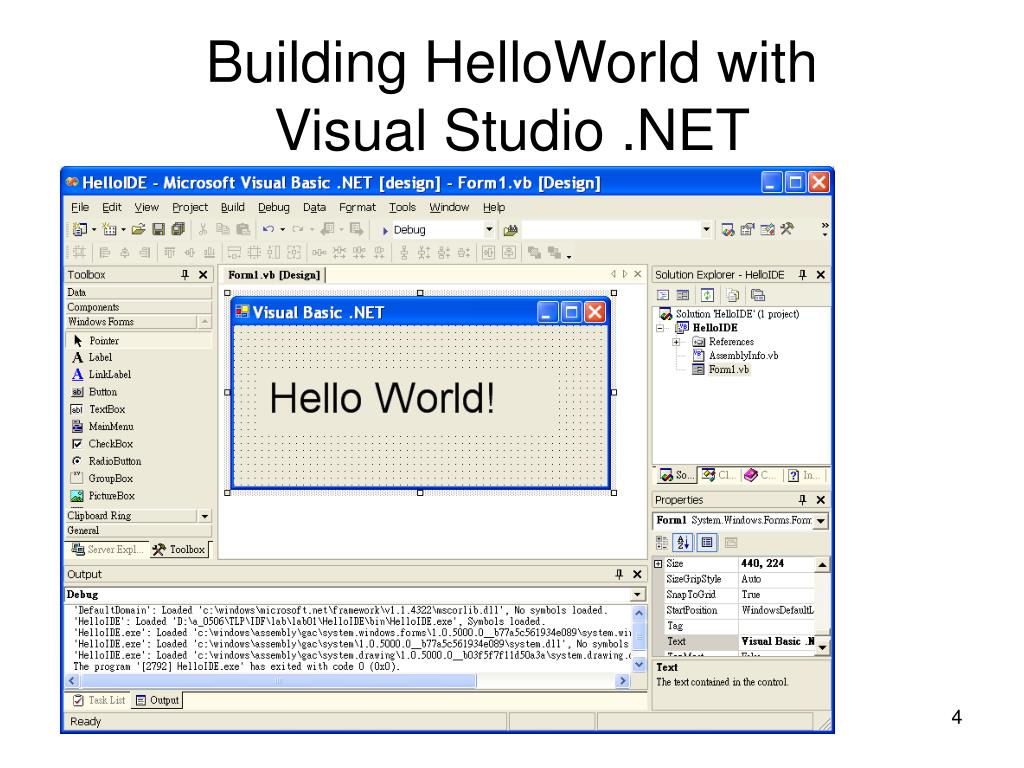Viewport: 1024px width, 768px height.
Task: Toggle auto-hide pin on Toolbox panel
Action: [185, 275]
